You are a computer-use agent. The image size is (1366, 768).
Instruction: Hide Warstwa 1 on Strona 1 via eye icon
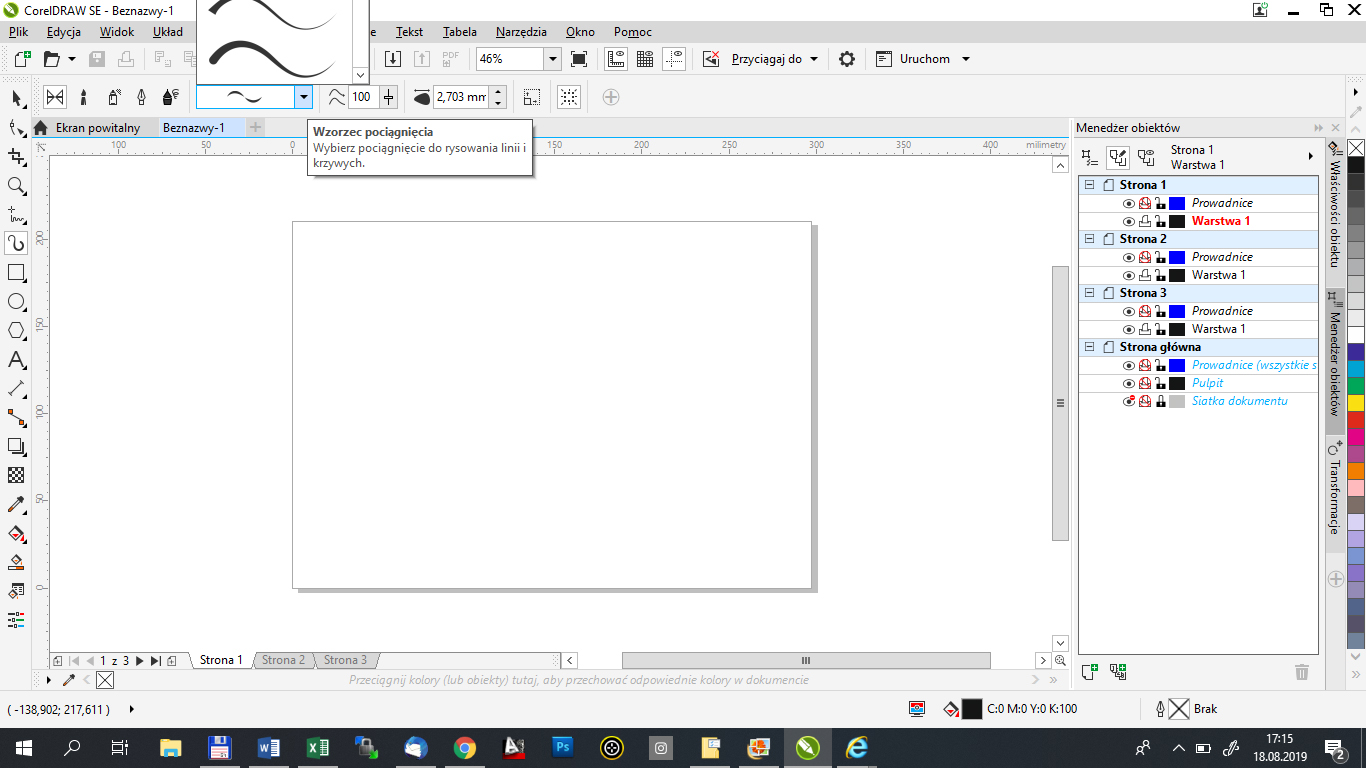click(1129, 221)
